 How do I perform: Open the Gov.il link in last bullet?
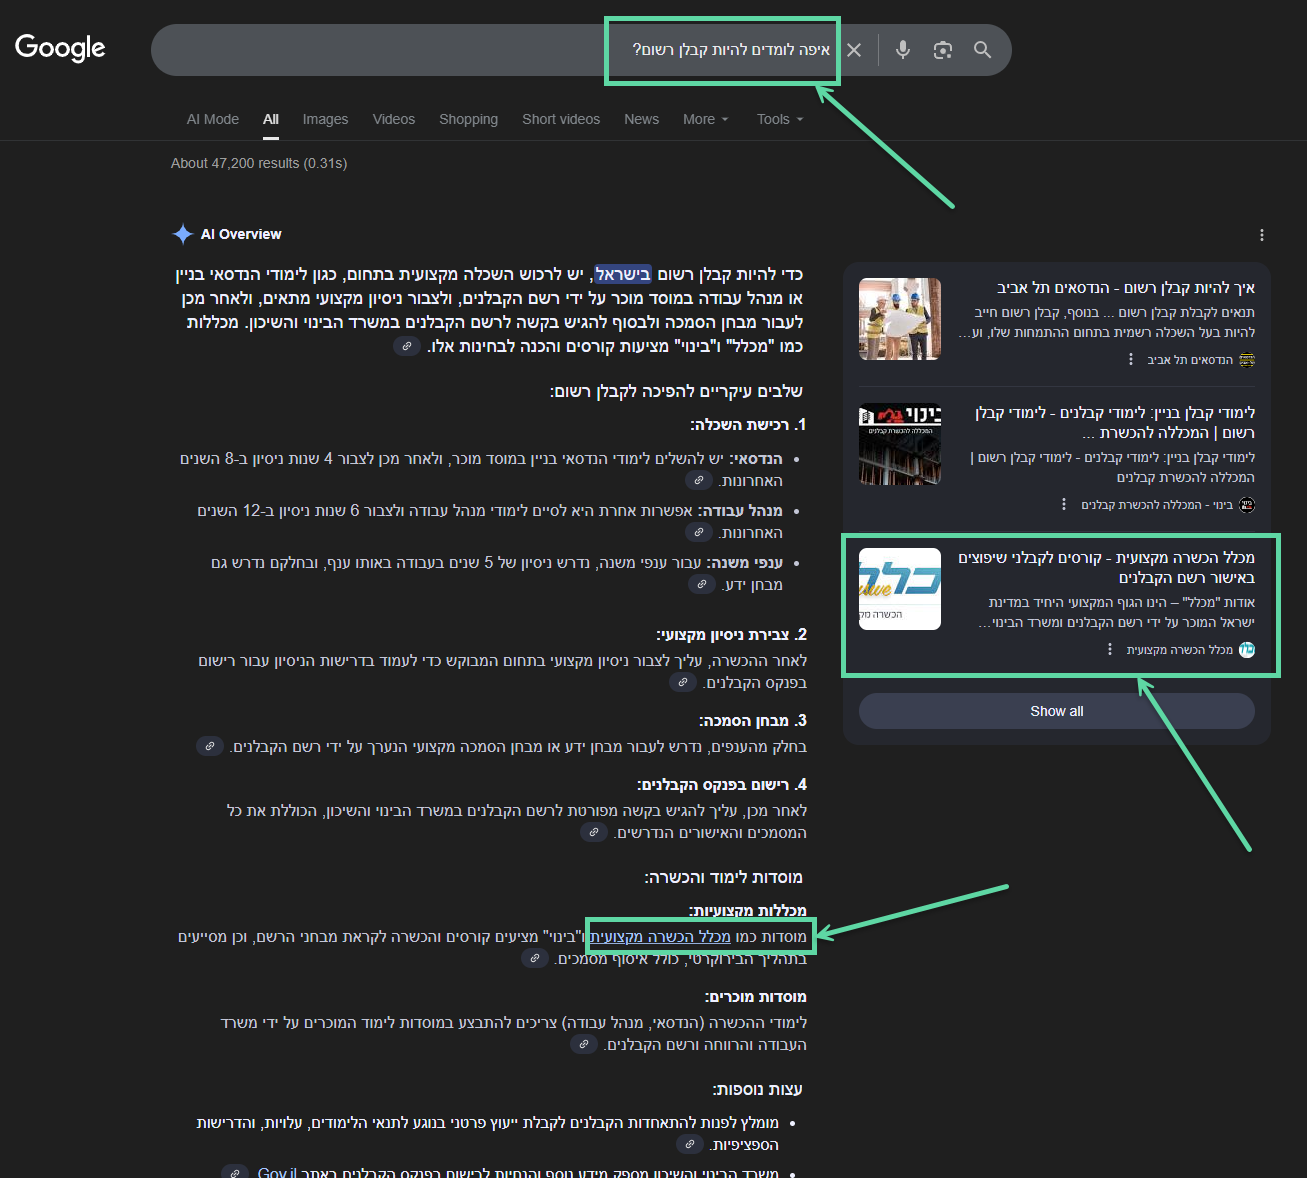[x=277, y=1172]
